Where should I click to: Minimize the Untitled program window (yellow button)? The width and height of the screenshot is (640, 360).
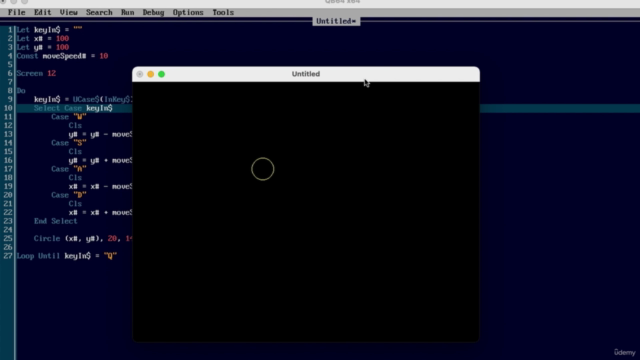(x=151, y=74)
